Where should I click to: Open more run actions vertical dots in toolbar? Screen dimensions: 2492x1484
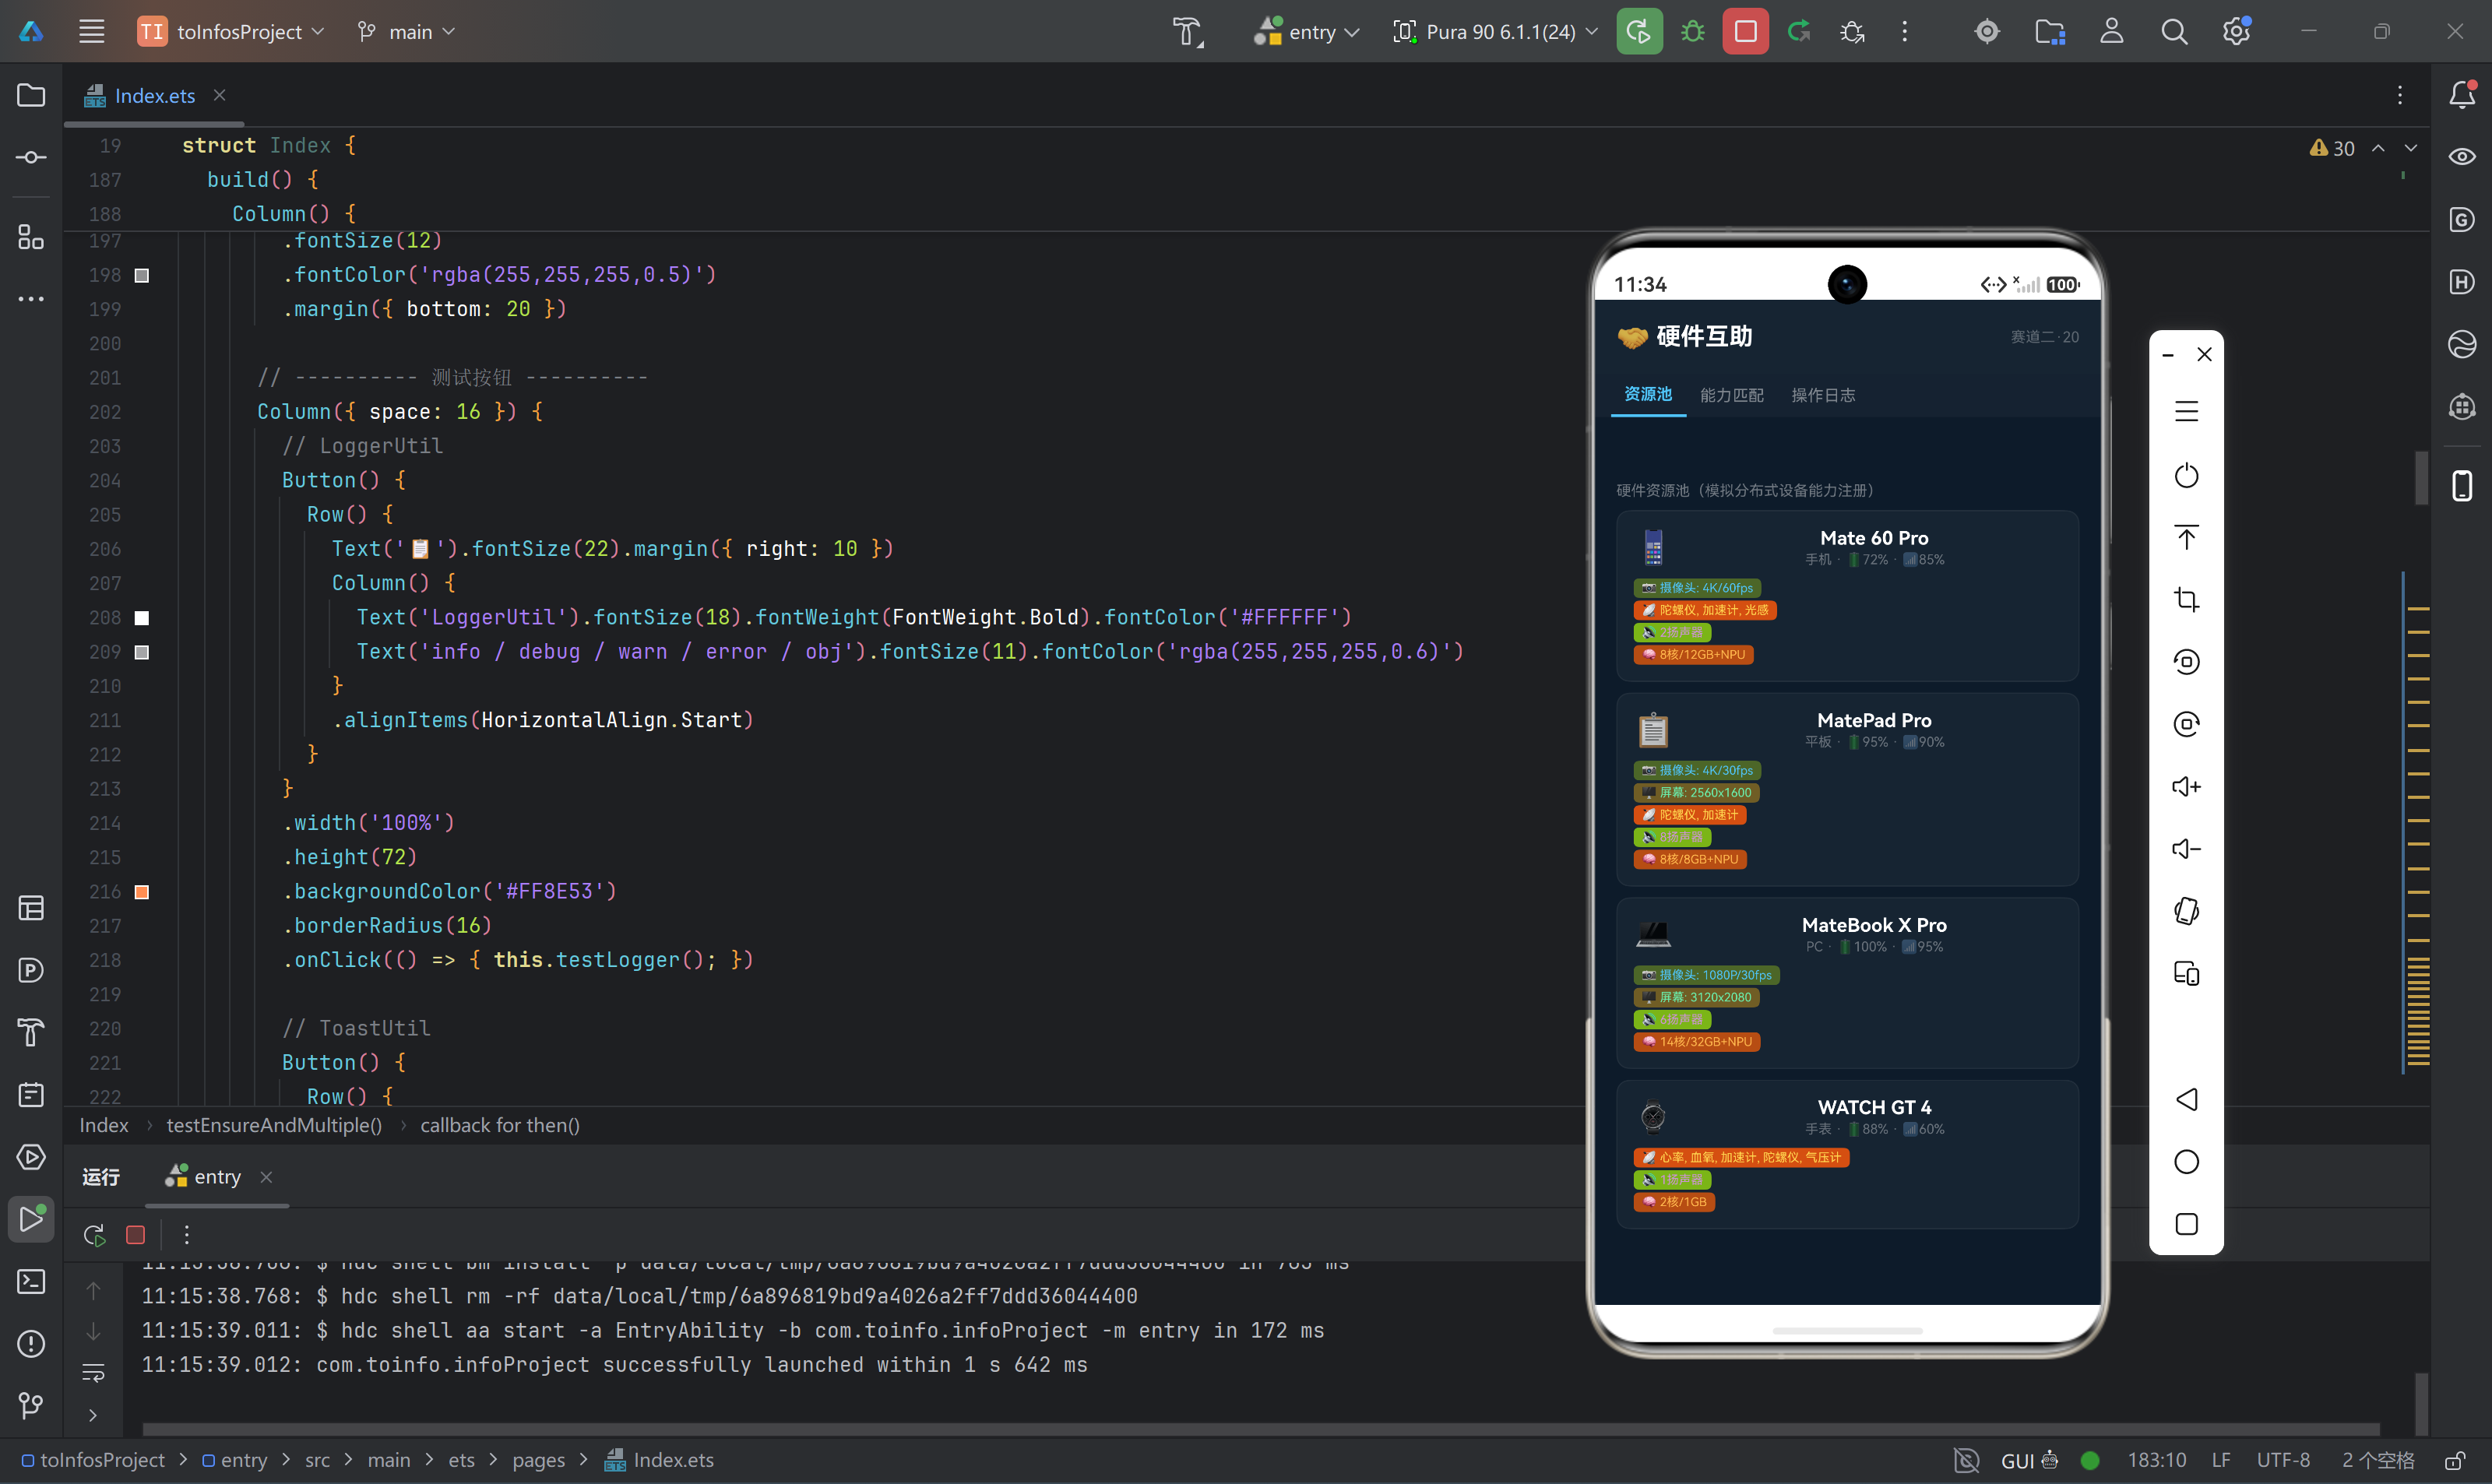(1905, 32)
